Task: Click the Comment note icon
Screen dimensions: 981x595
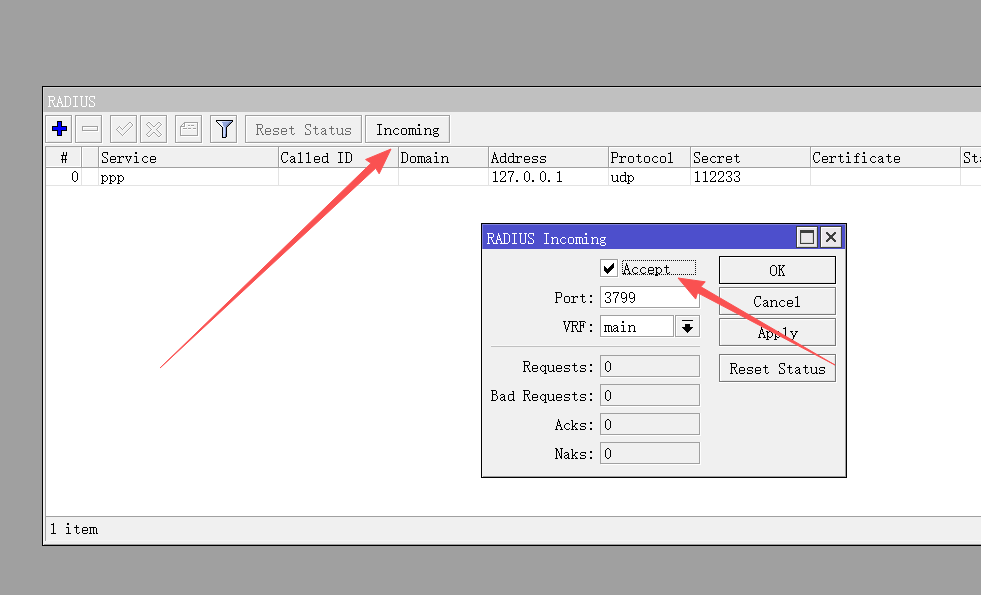Action: [x=188, y=129]
